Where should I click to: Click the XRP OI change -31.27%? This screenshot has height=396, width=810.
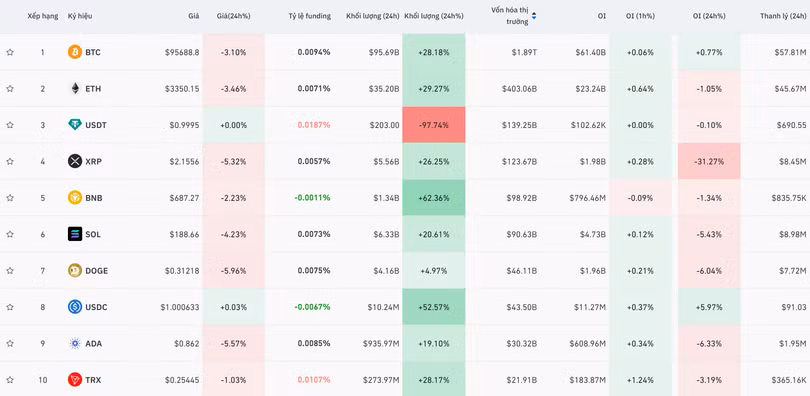coord(709,162)
